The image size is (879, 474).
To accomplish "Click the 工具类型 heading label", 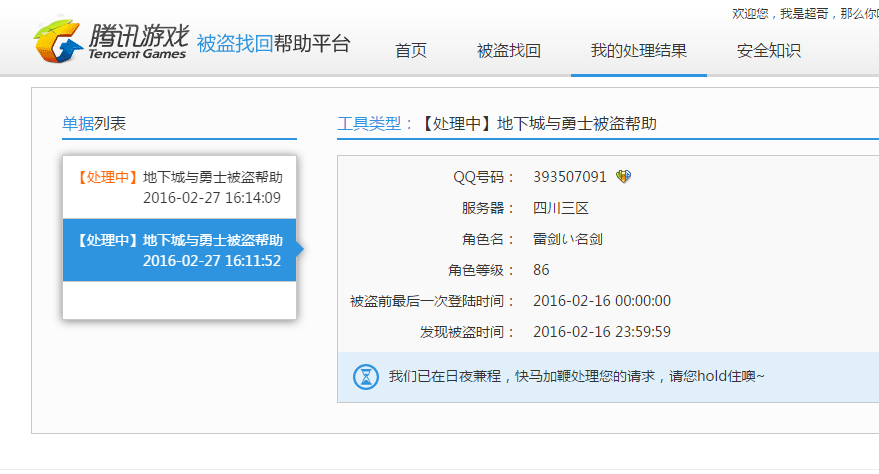I will 374,123.
